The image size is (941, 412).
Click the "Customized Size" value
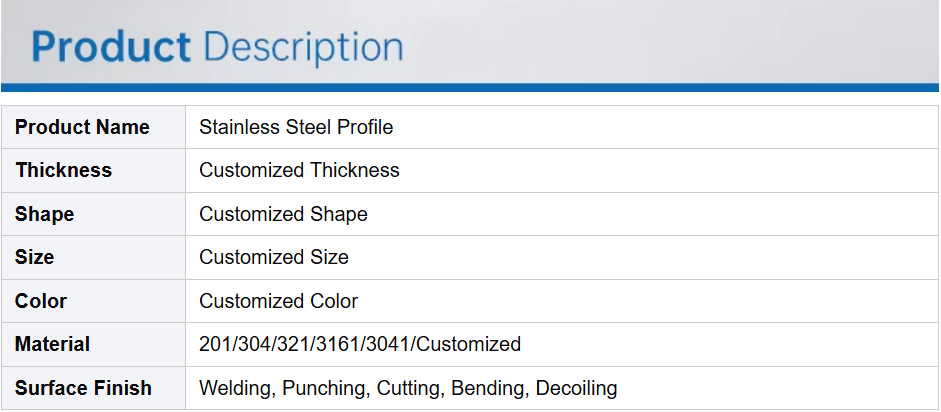(x=274, y=257)
